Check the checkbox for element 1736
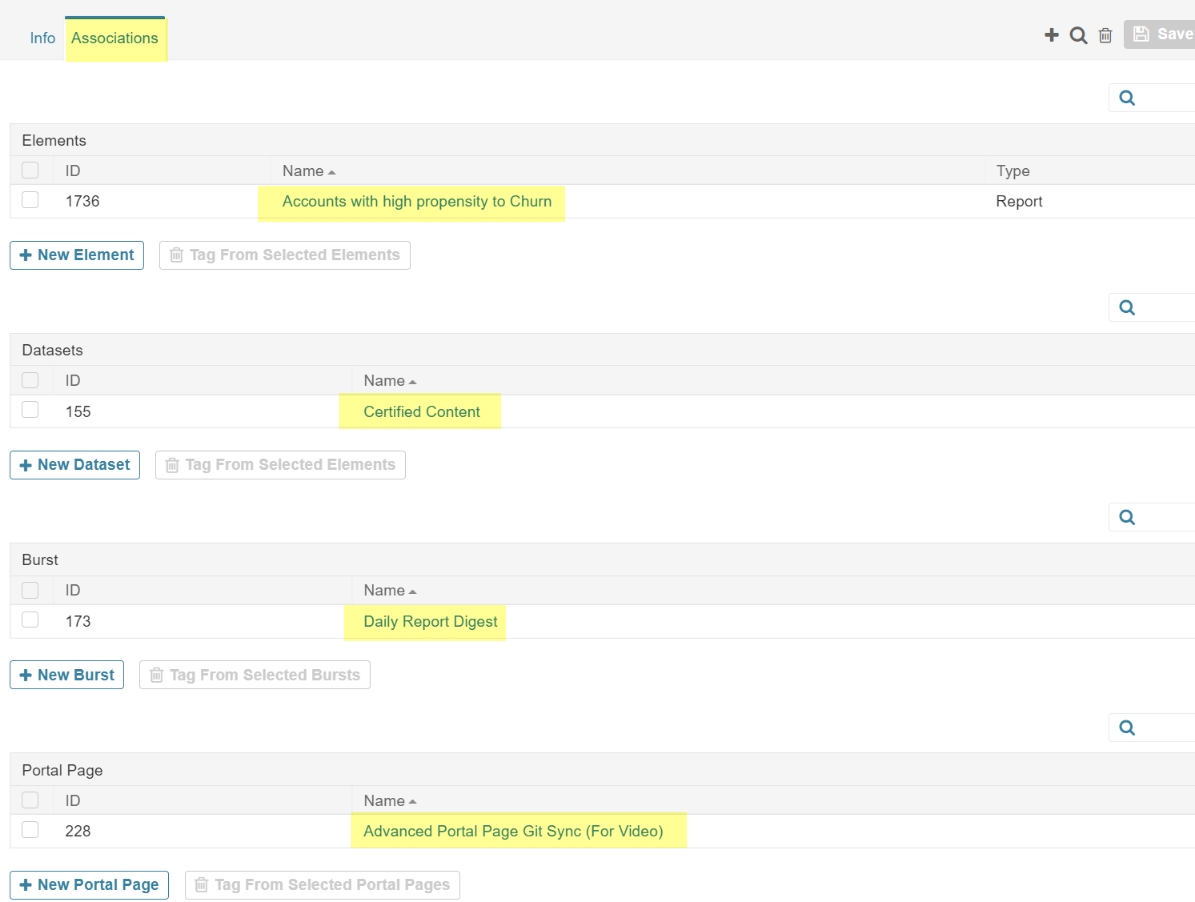The width and height of the screenshot is (1195, 902). tap(29, 201)
